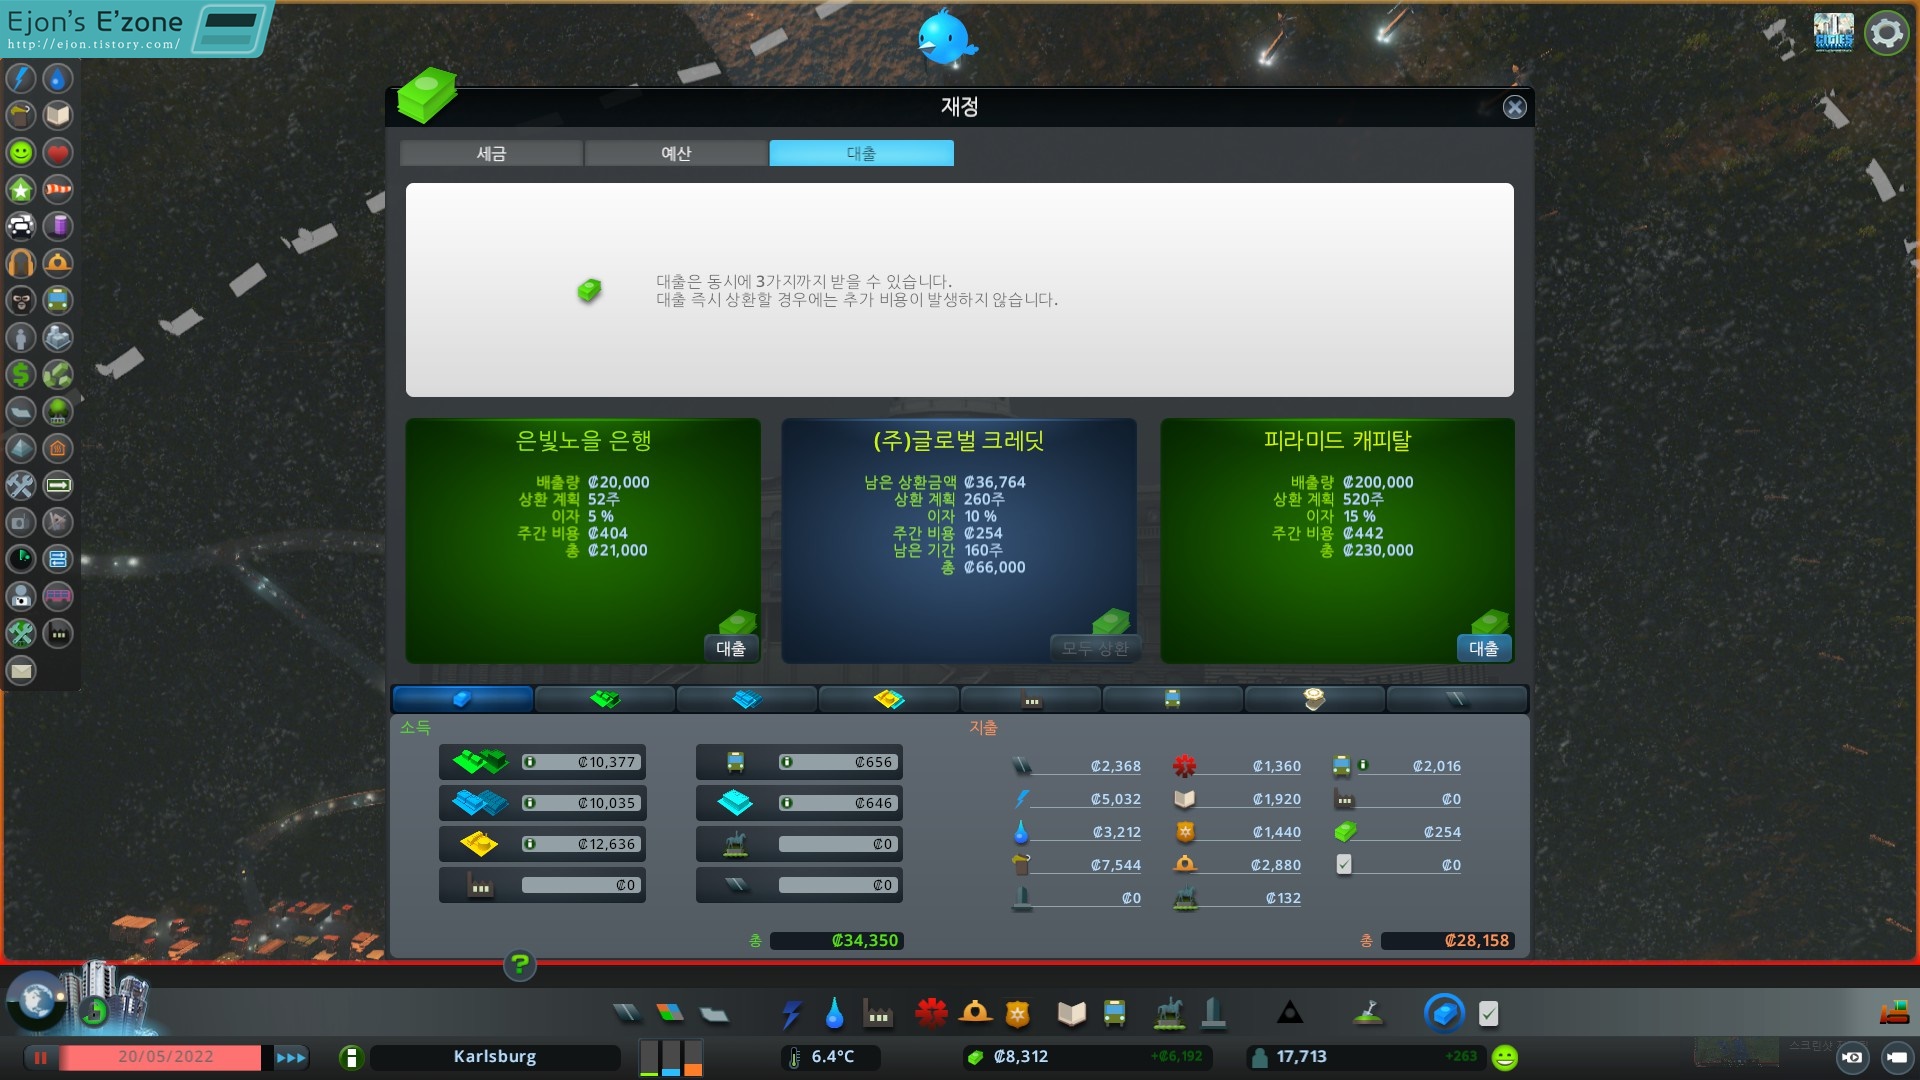Show crime info view with masked face icon
The image size is (1920, 1080).
[x=21, y=300]
